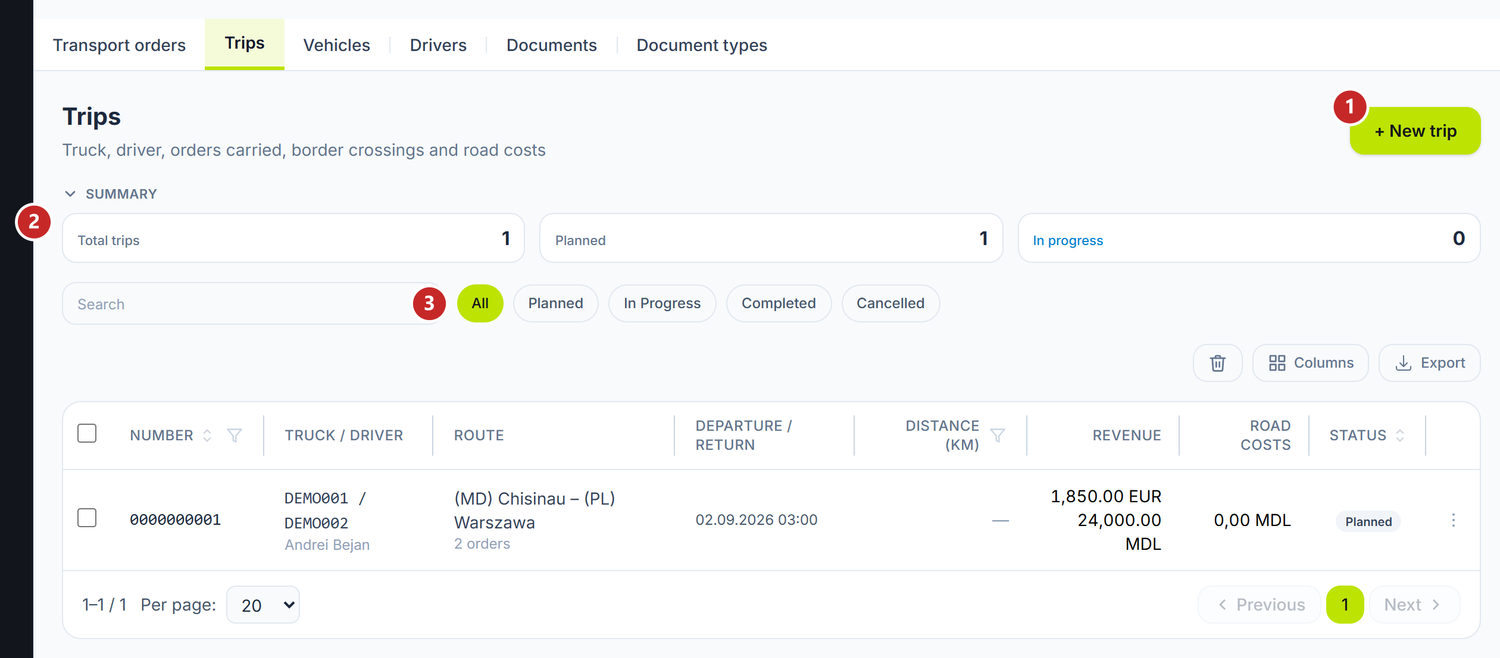Select page 1 in pagination
Viewport: 1500px width, 658px height.
tap(1345, 604)
